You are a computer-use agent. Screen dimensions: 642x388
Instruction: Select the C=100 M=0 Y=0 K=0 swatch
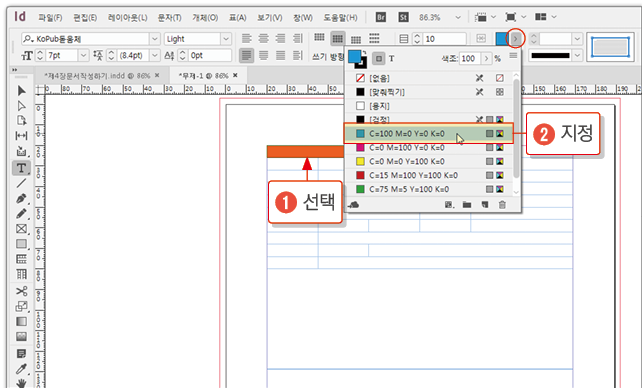[x=429, y=134]
